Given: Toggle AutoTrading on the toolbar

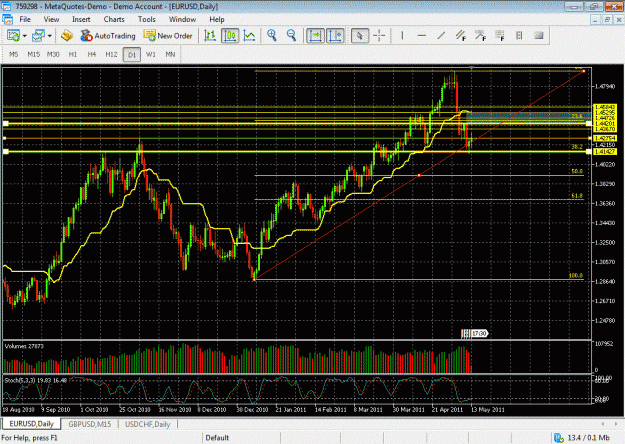Looking at the screenshot, I should [x=108, y=36].
